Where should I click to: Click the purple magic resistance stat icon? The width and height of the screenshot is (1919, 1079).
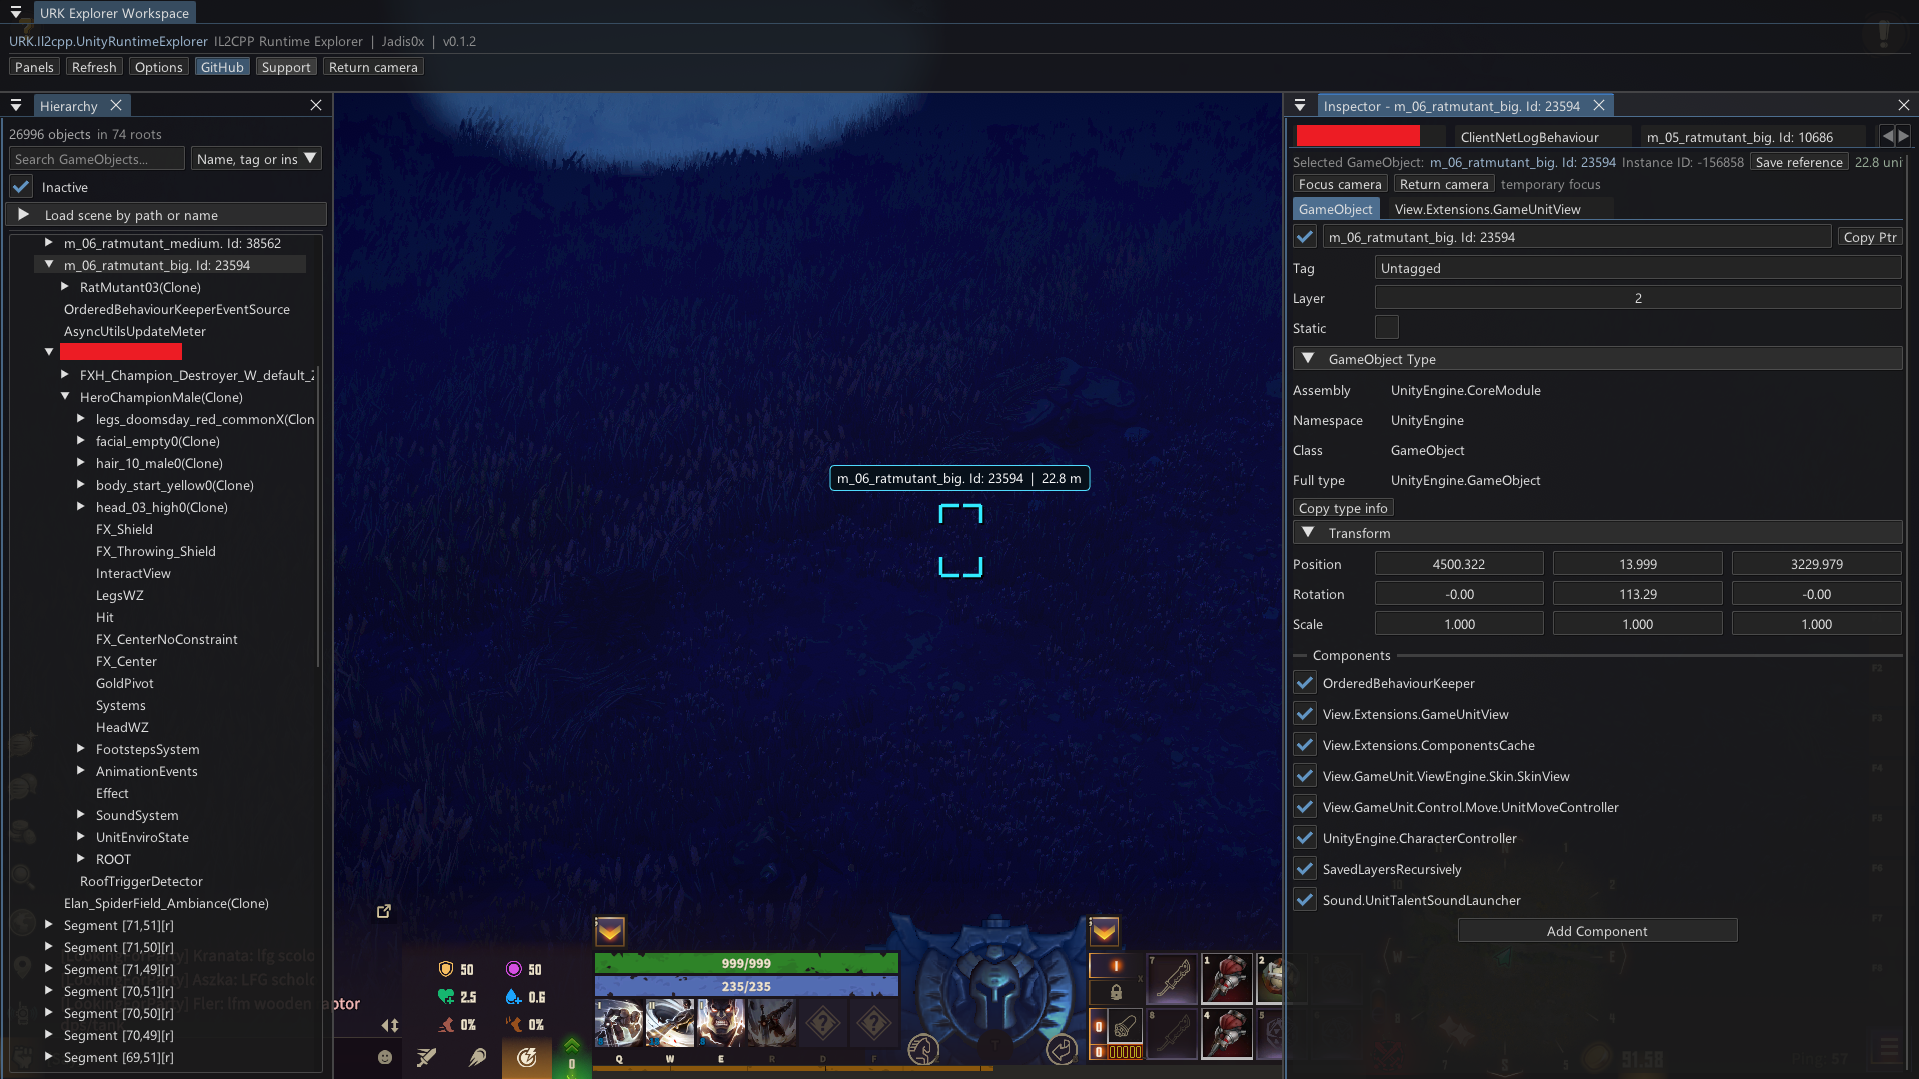click(513, 969)
